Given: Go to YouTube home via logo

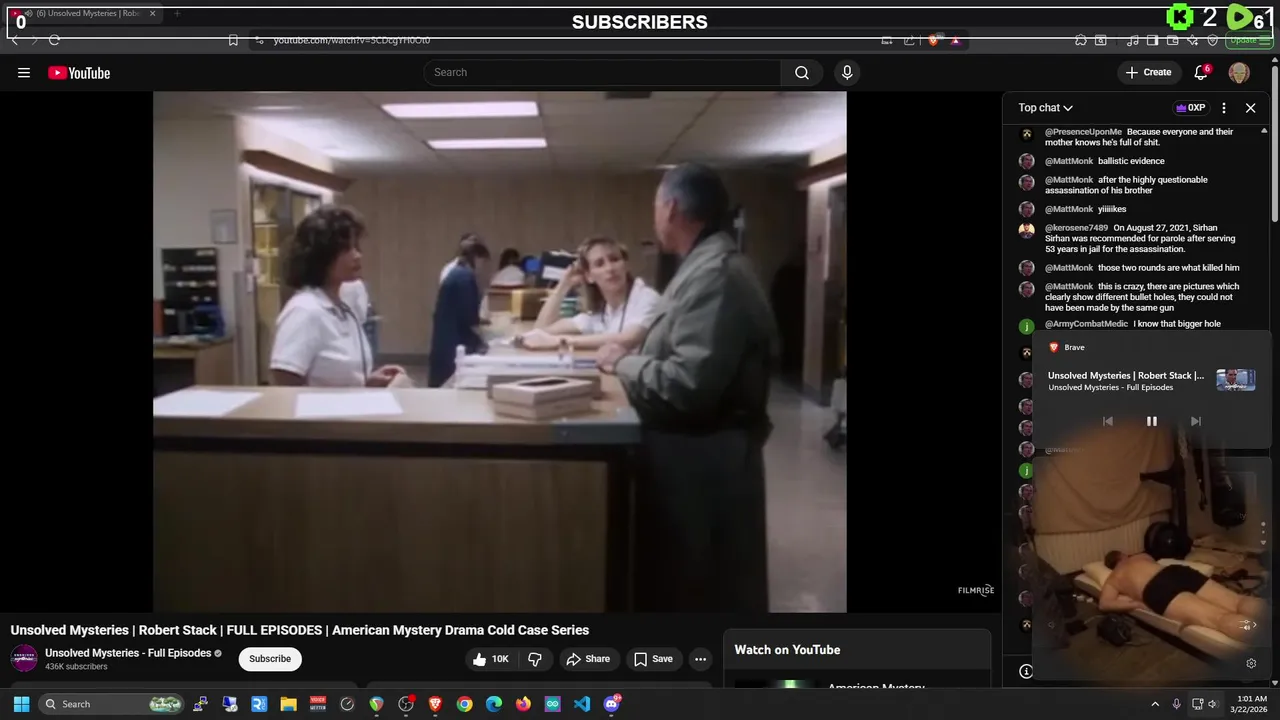Looking at the screenshot, I should (x=79, y=72).
